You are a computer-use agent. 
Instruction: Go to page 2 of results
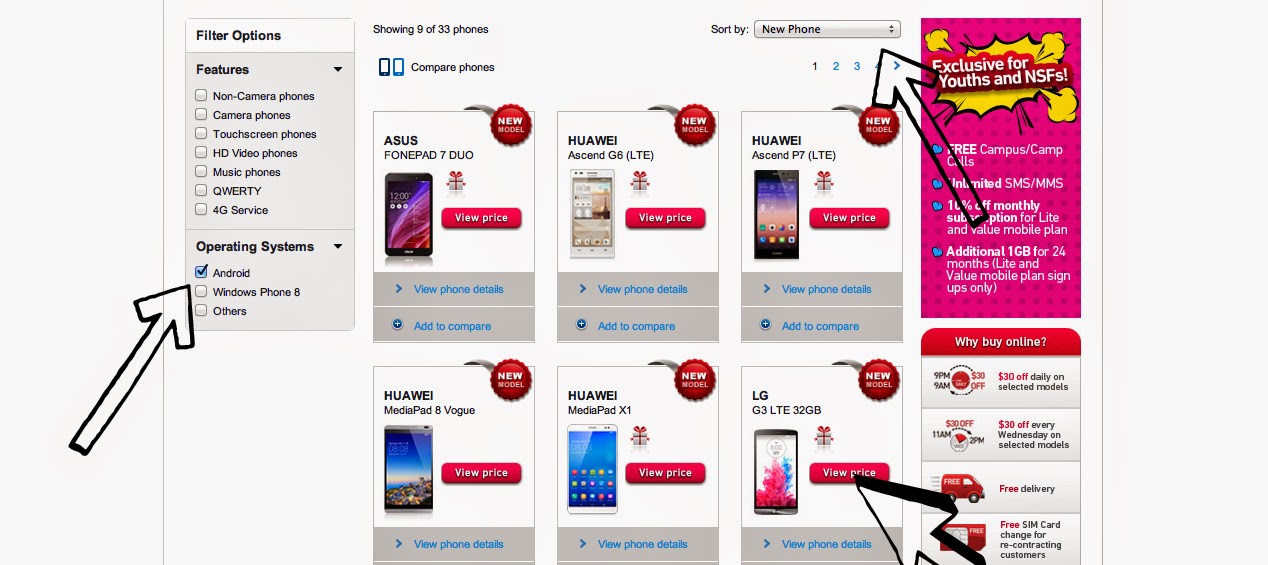pyautogui.click(x=836, y=67)
